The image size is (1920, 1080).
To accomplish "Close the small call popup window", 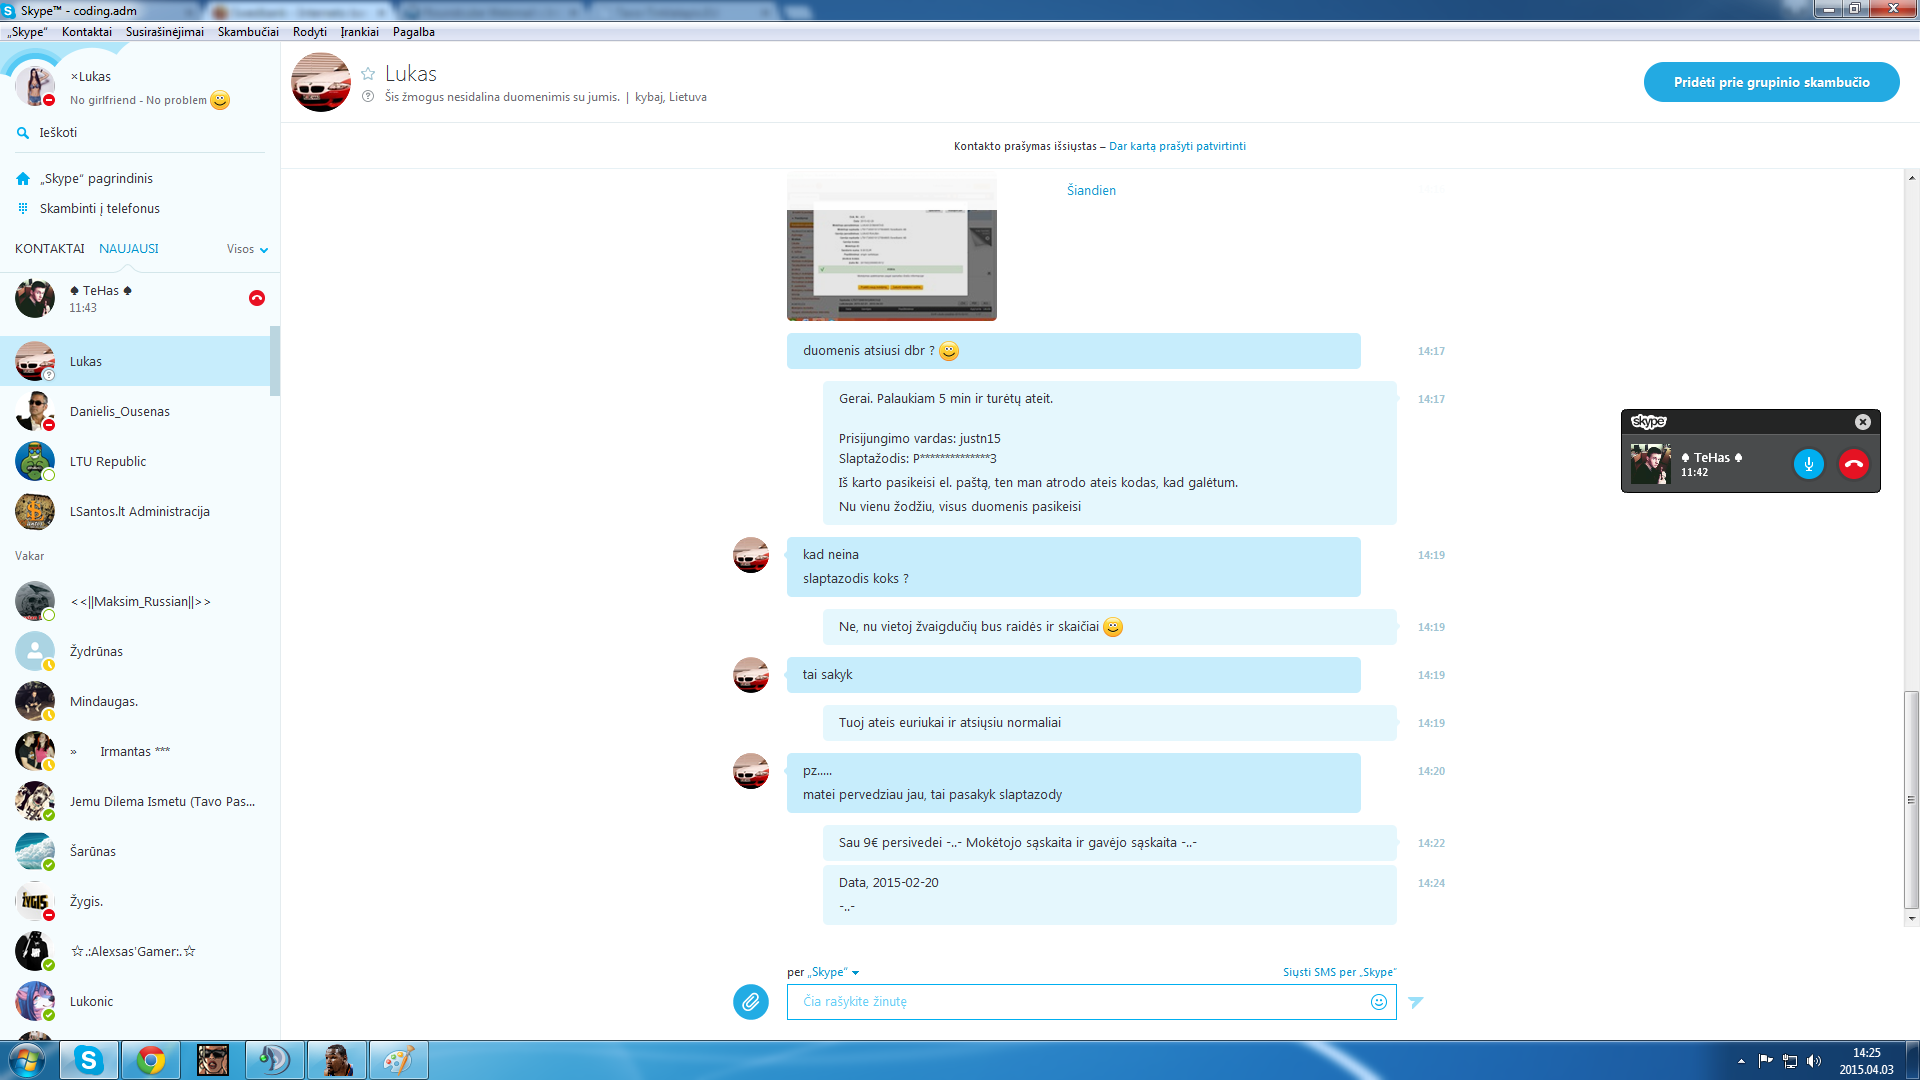I will tap(1862, 422).
